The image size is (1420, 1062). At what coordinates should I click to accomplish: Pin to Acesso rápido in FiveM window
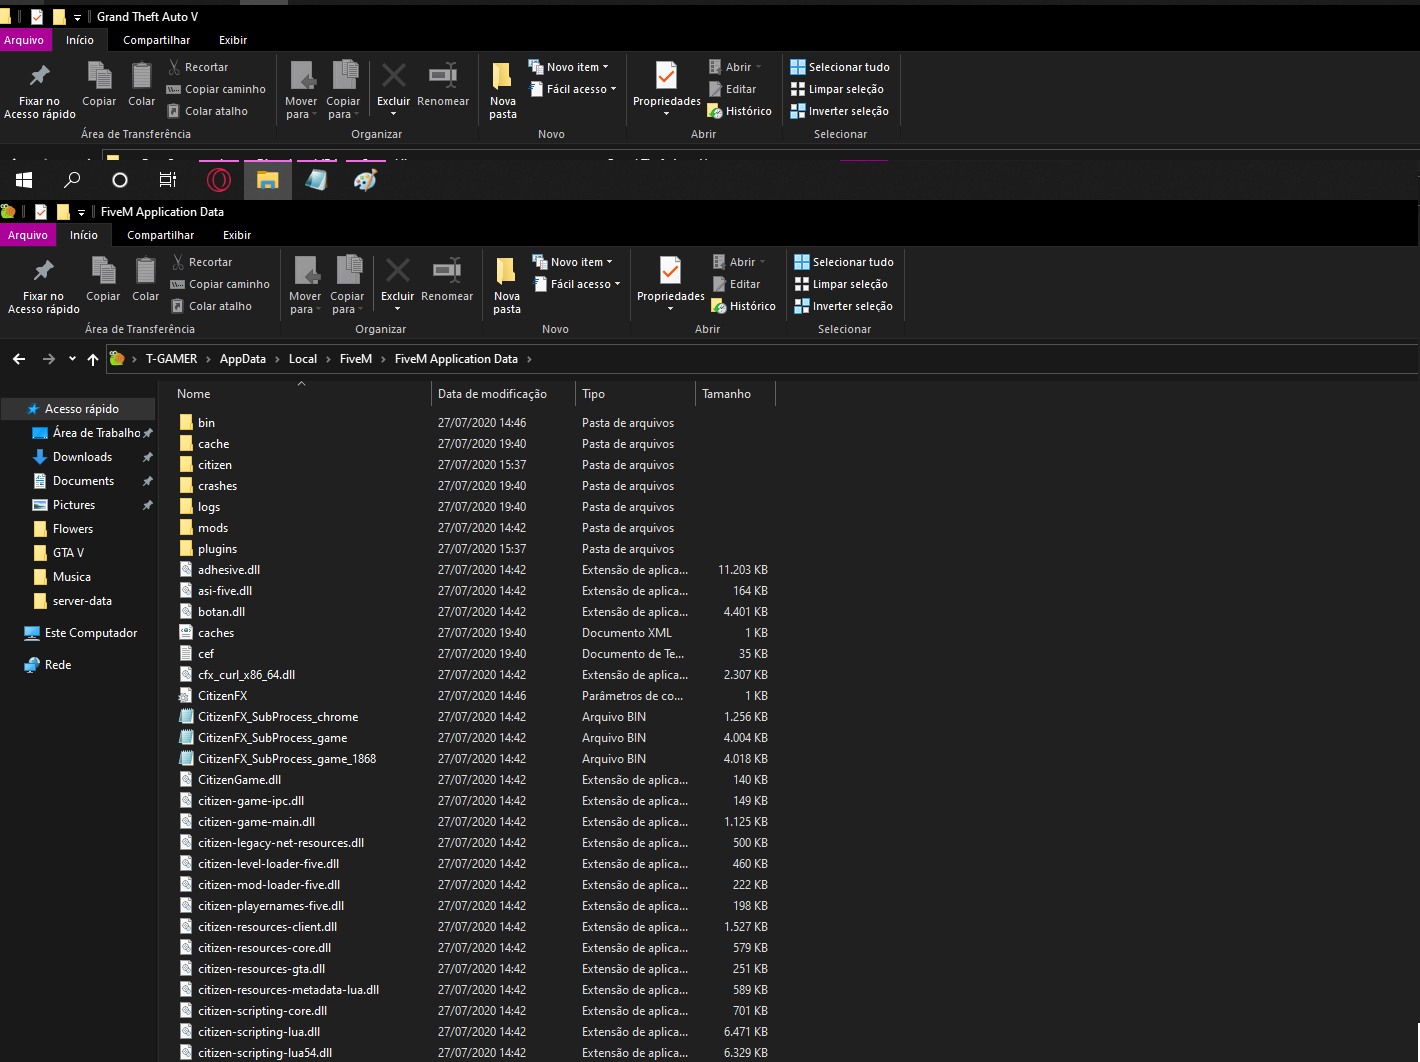[43, 286]
